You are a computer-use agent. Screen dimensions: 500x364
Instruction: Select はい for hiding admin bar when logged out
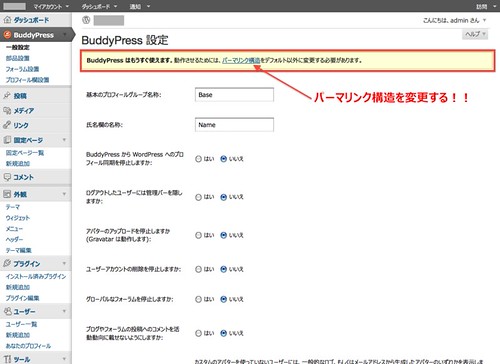pos(198,197)
